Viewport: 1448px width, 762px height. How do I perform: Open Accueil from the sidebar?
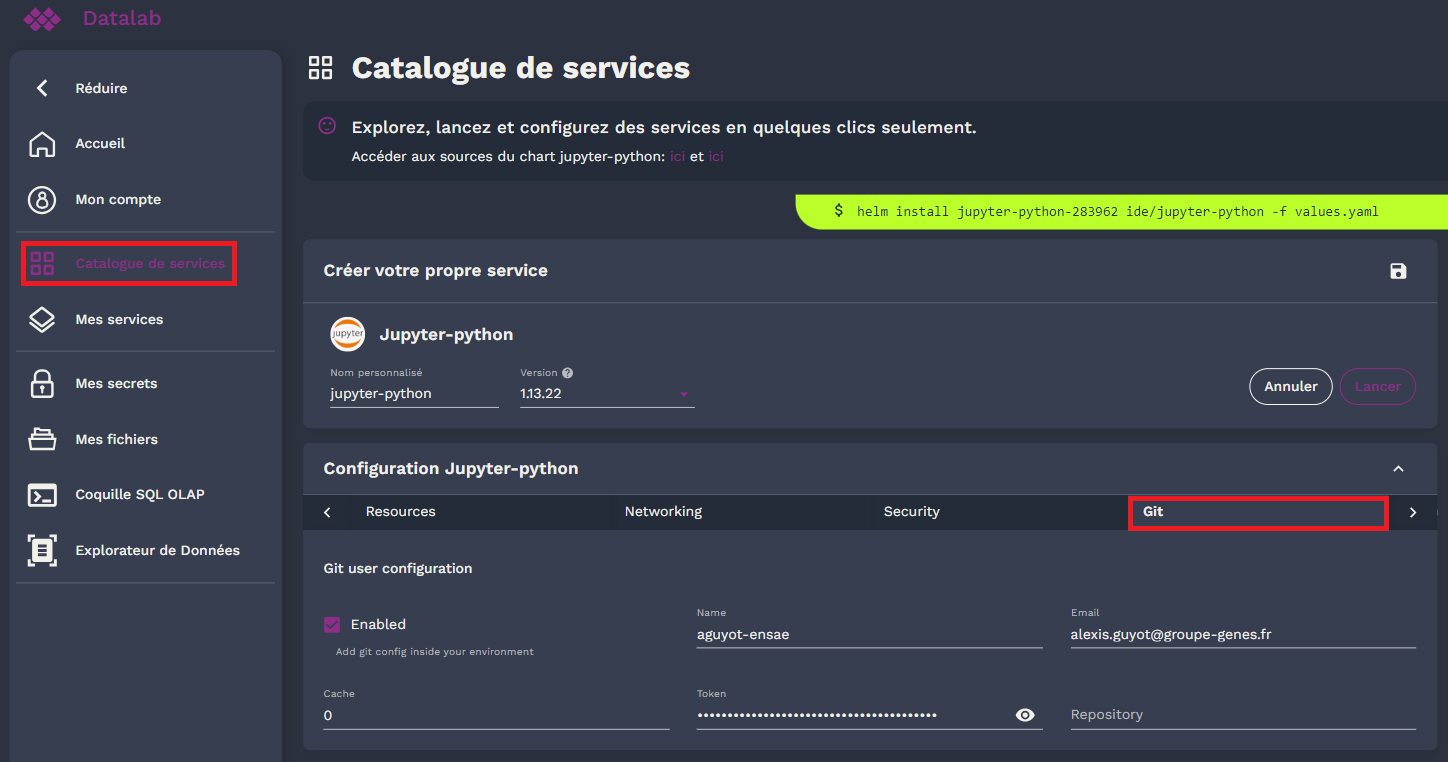[99, 143]
